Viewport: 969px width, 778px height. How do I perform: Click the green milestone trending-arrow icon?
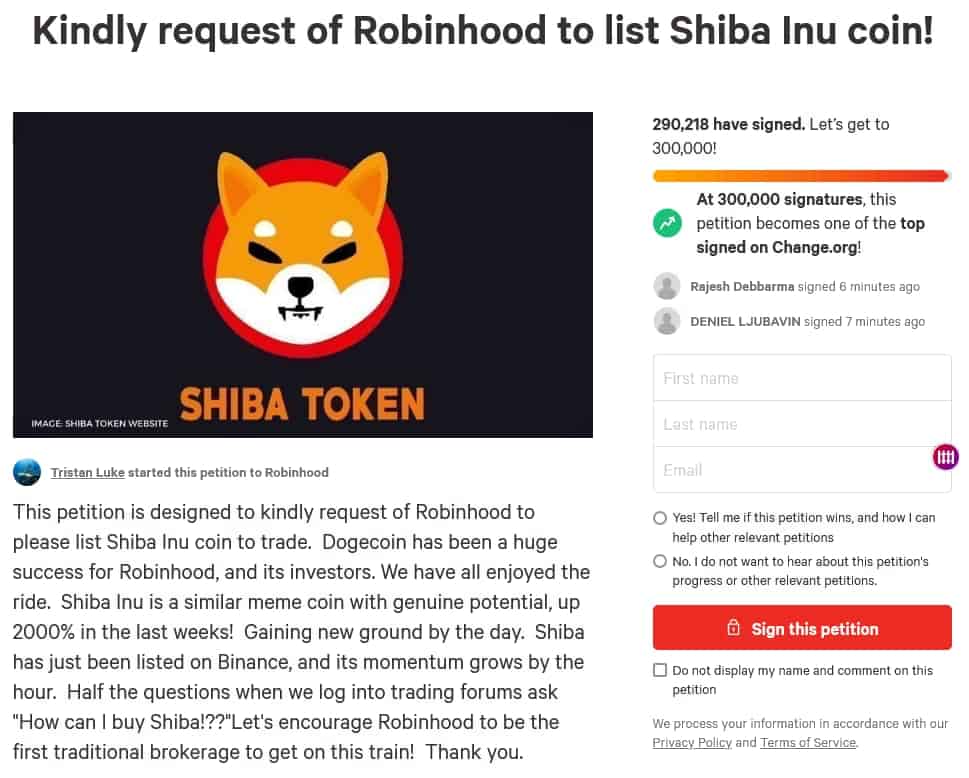666,223
